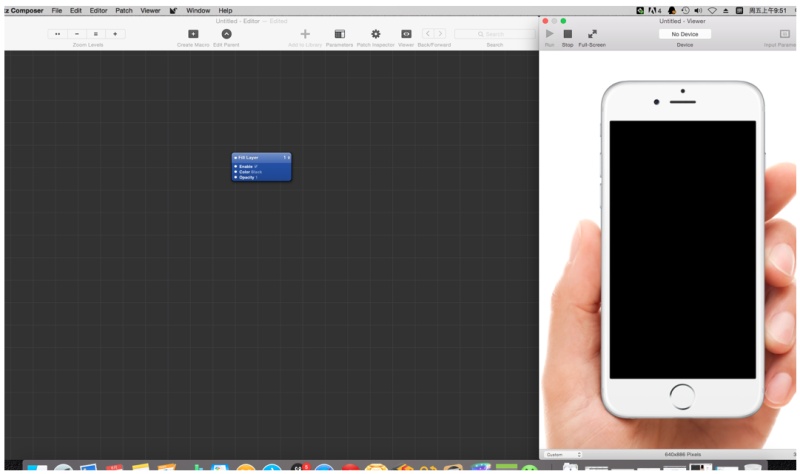This screenshot has height=474, width=800.
Task: Click the Enable input port on the Fill Layer patch
Action: (236, 166)
